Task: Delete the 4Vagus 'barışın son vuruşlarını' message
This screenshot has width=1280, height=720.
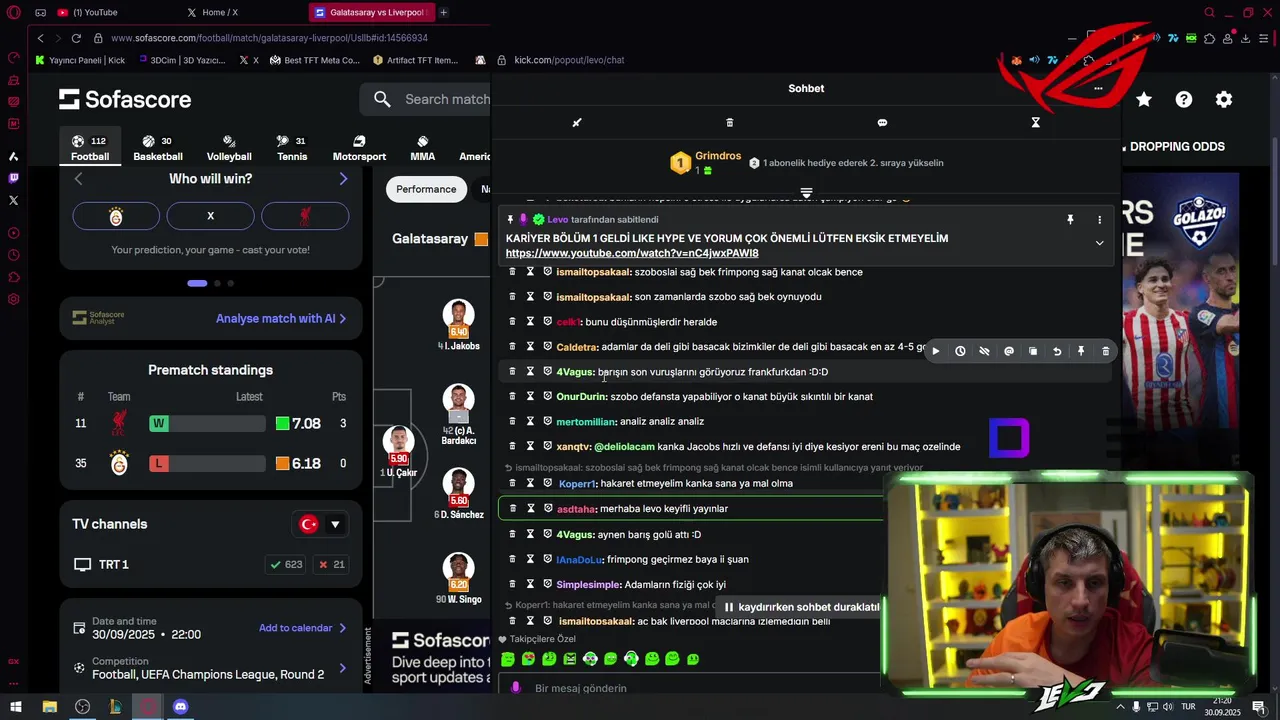Action: [x=512, y=372]
